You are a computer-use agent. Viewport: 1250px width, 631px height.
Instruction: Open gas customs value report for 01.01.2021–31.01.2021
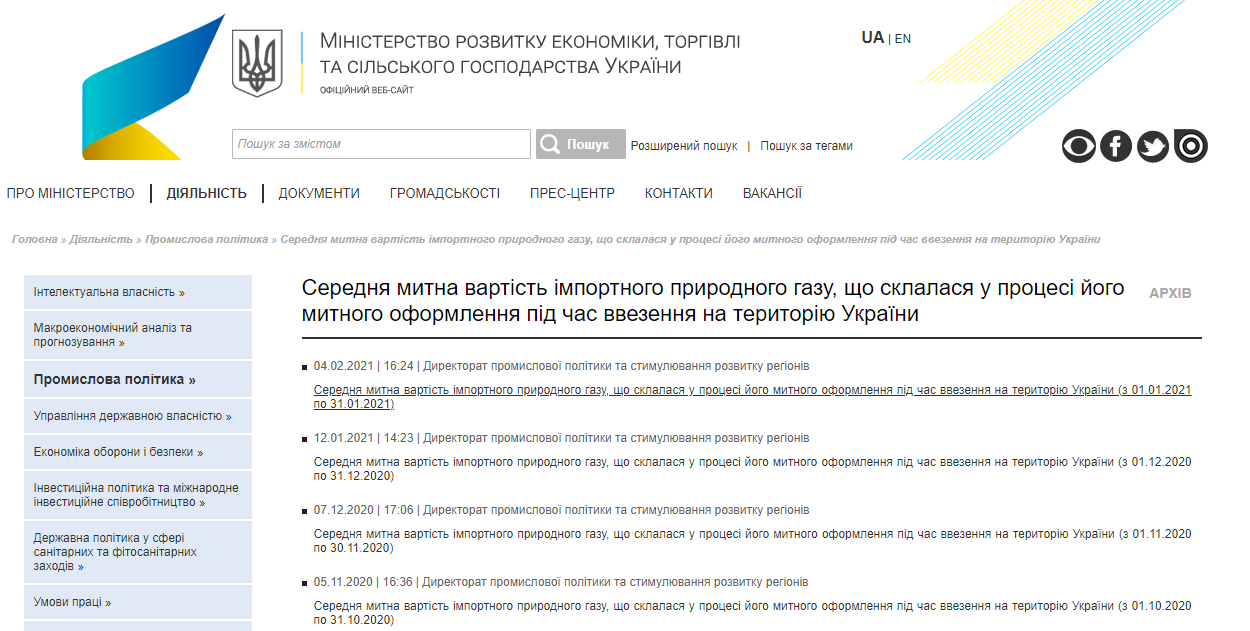[752, 397]
